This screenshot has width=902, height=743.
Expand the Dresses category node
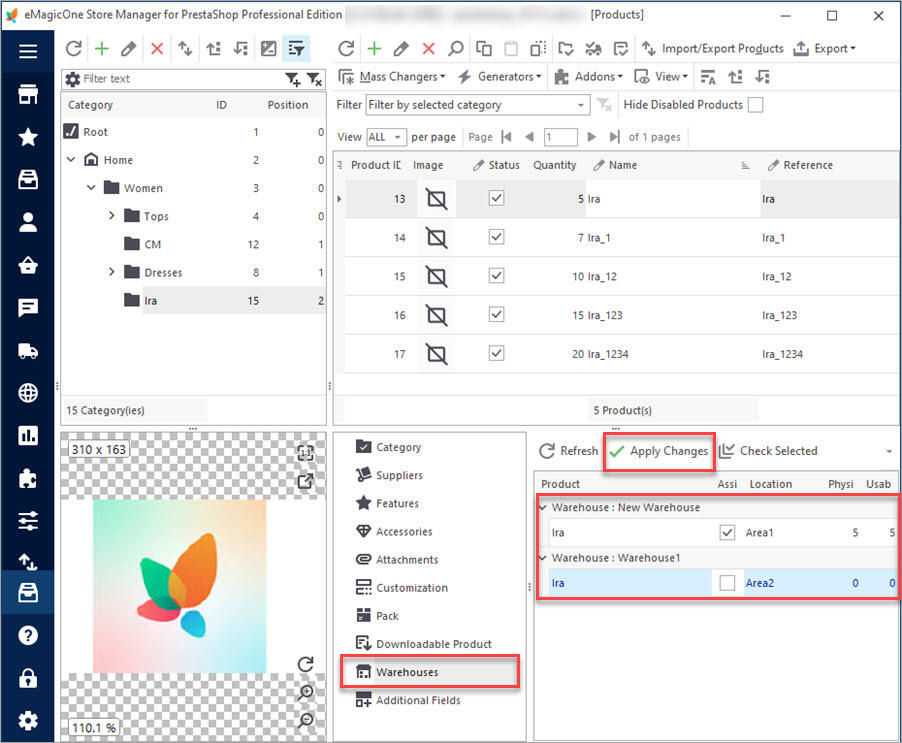pyautogui.click(x=112, y=272)
